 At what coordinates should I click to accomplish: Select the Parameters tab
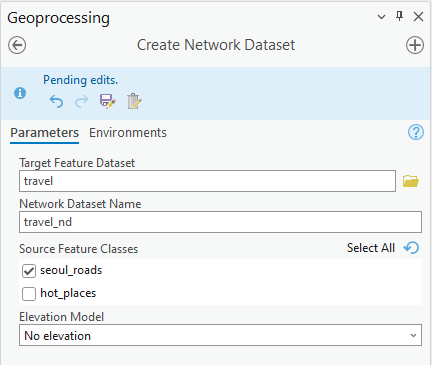(x=45, y=133)
